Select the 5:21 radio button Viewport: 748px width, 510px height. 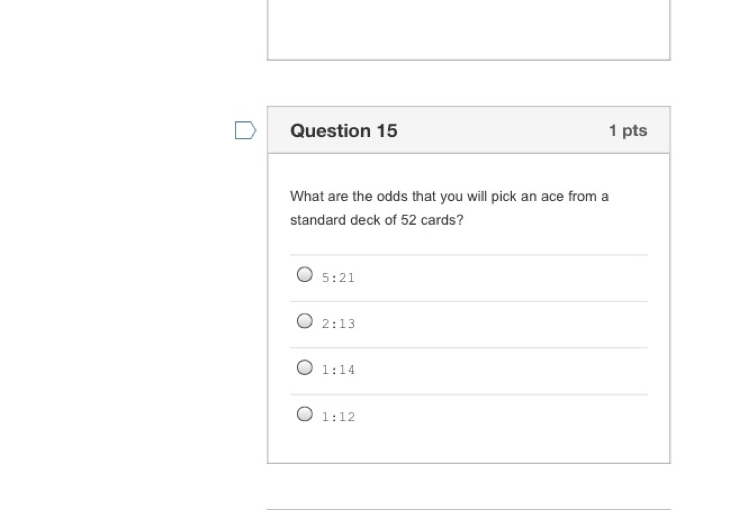305,274
